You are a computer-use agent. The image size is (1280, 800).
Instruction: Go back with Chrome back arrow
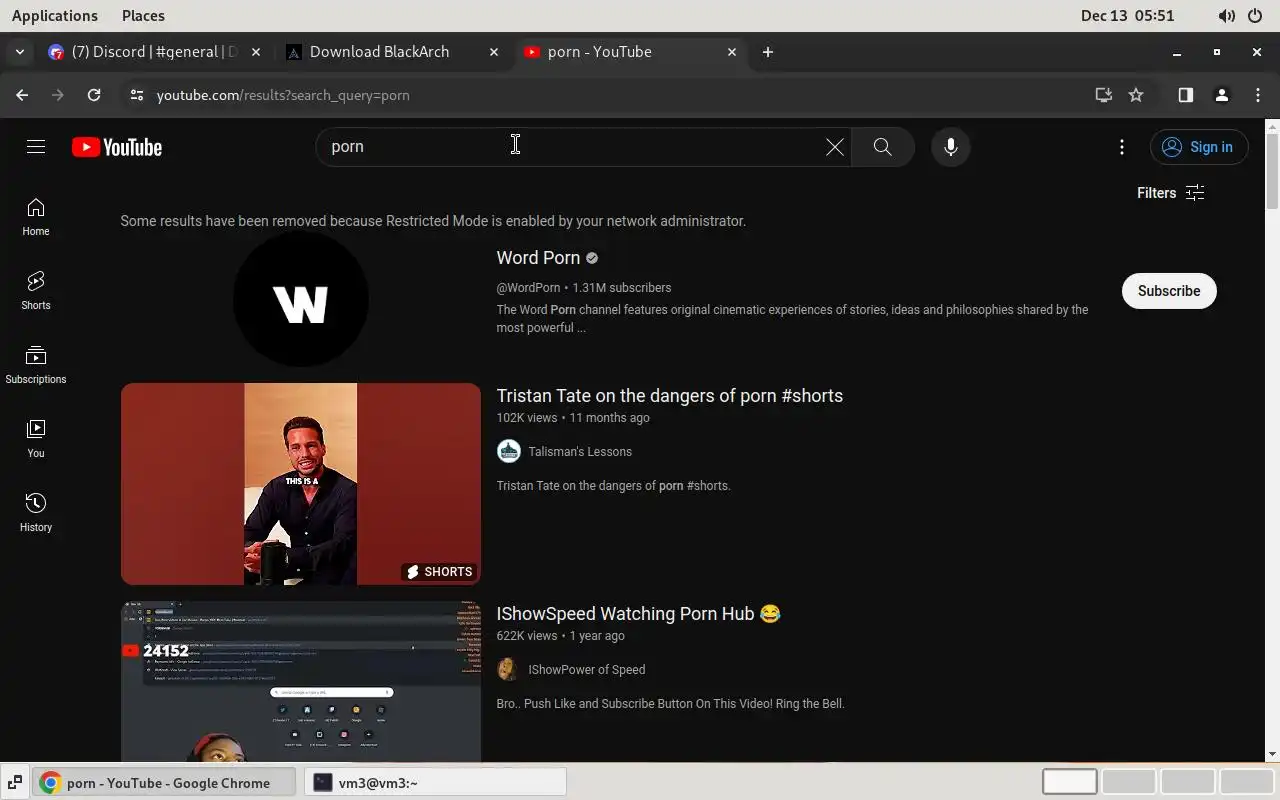(x=22, y=95)
